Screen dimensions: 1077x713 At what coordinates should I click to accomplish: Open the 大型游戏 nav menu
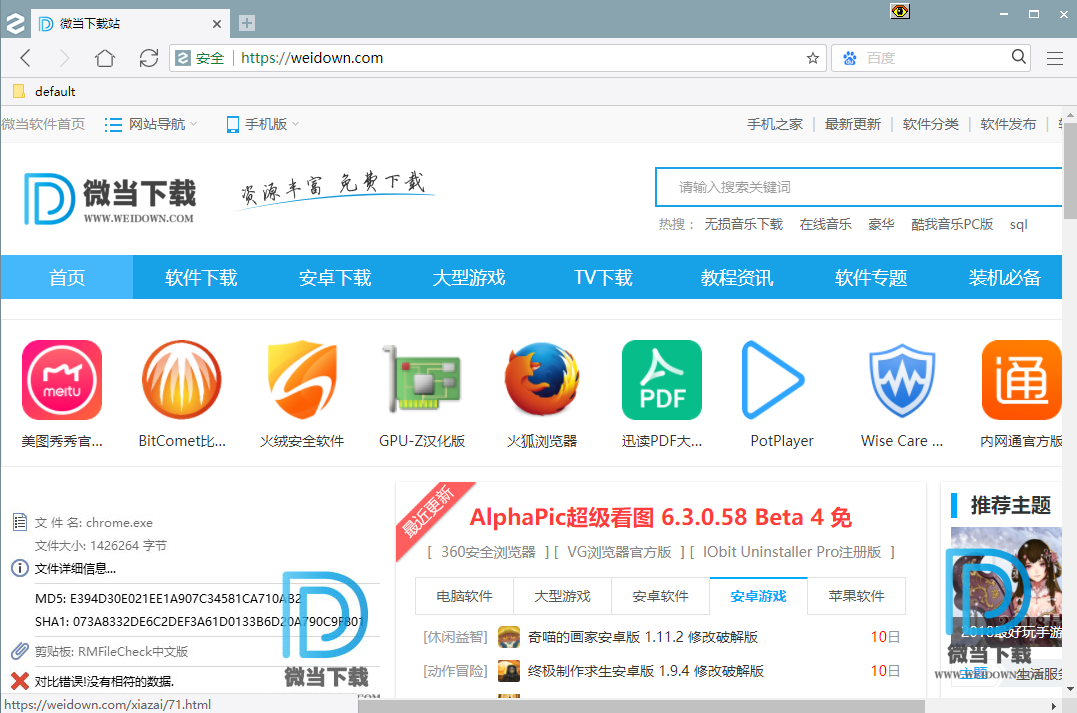pyautogui.click(x=469, y=277)
